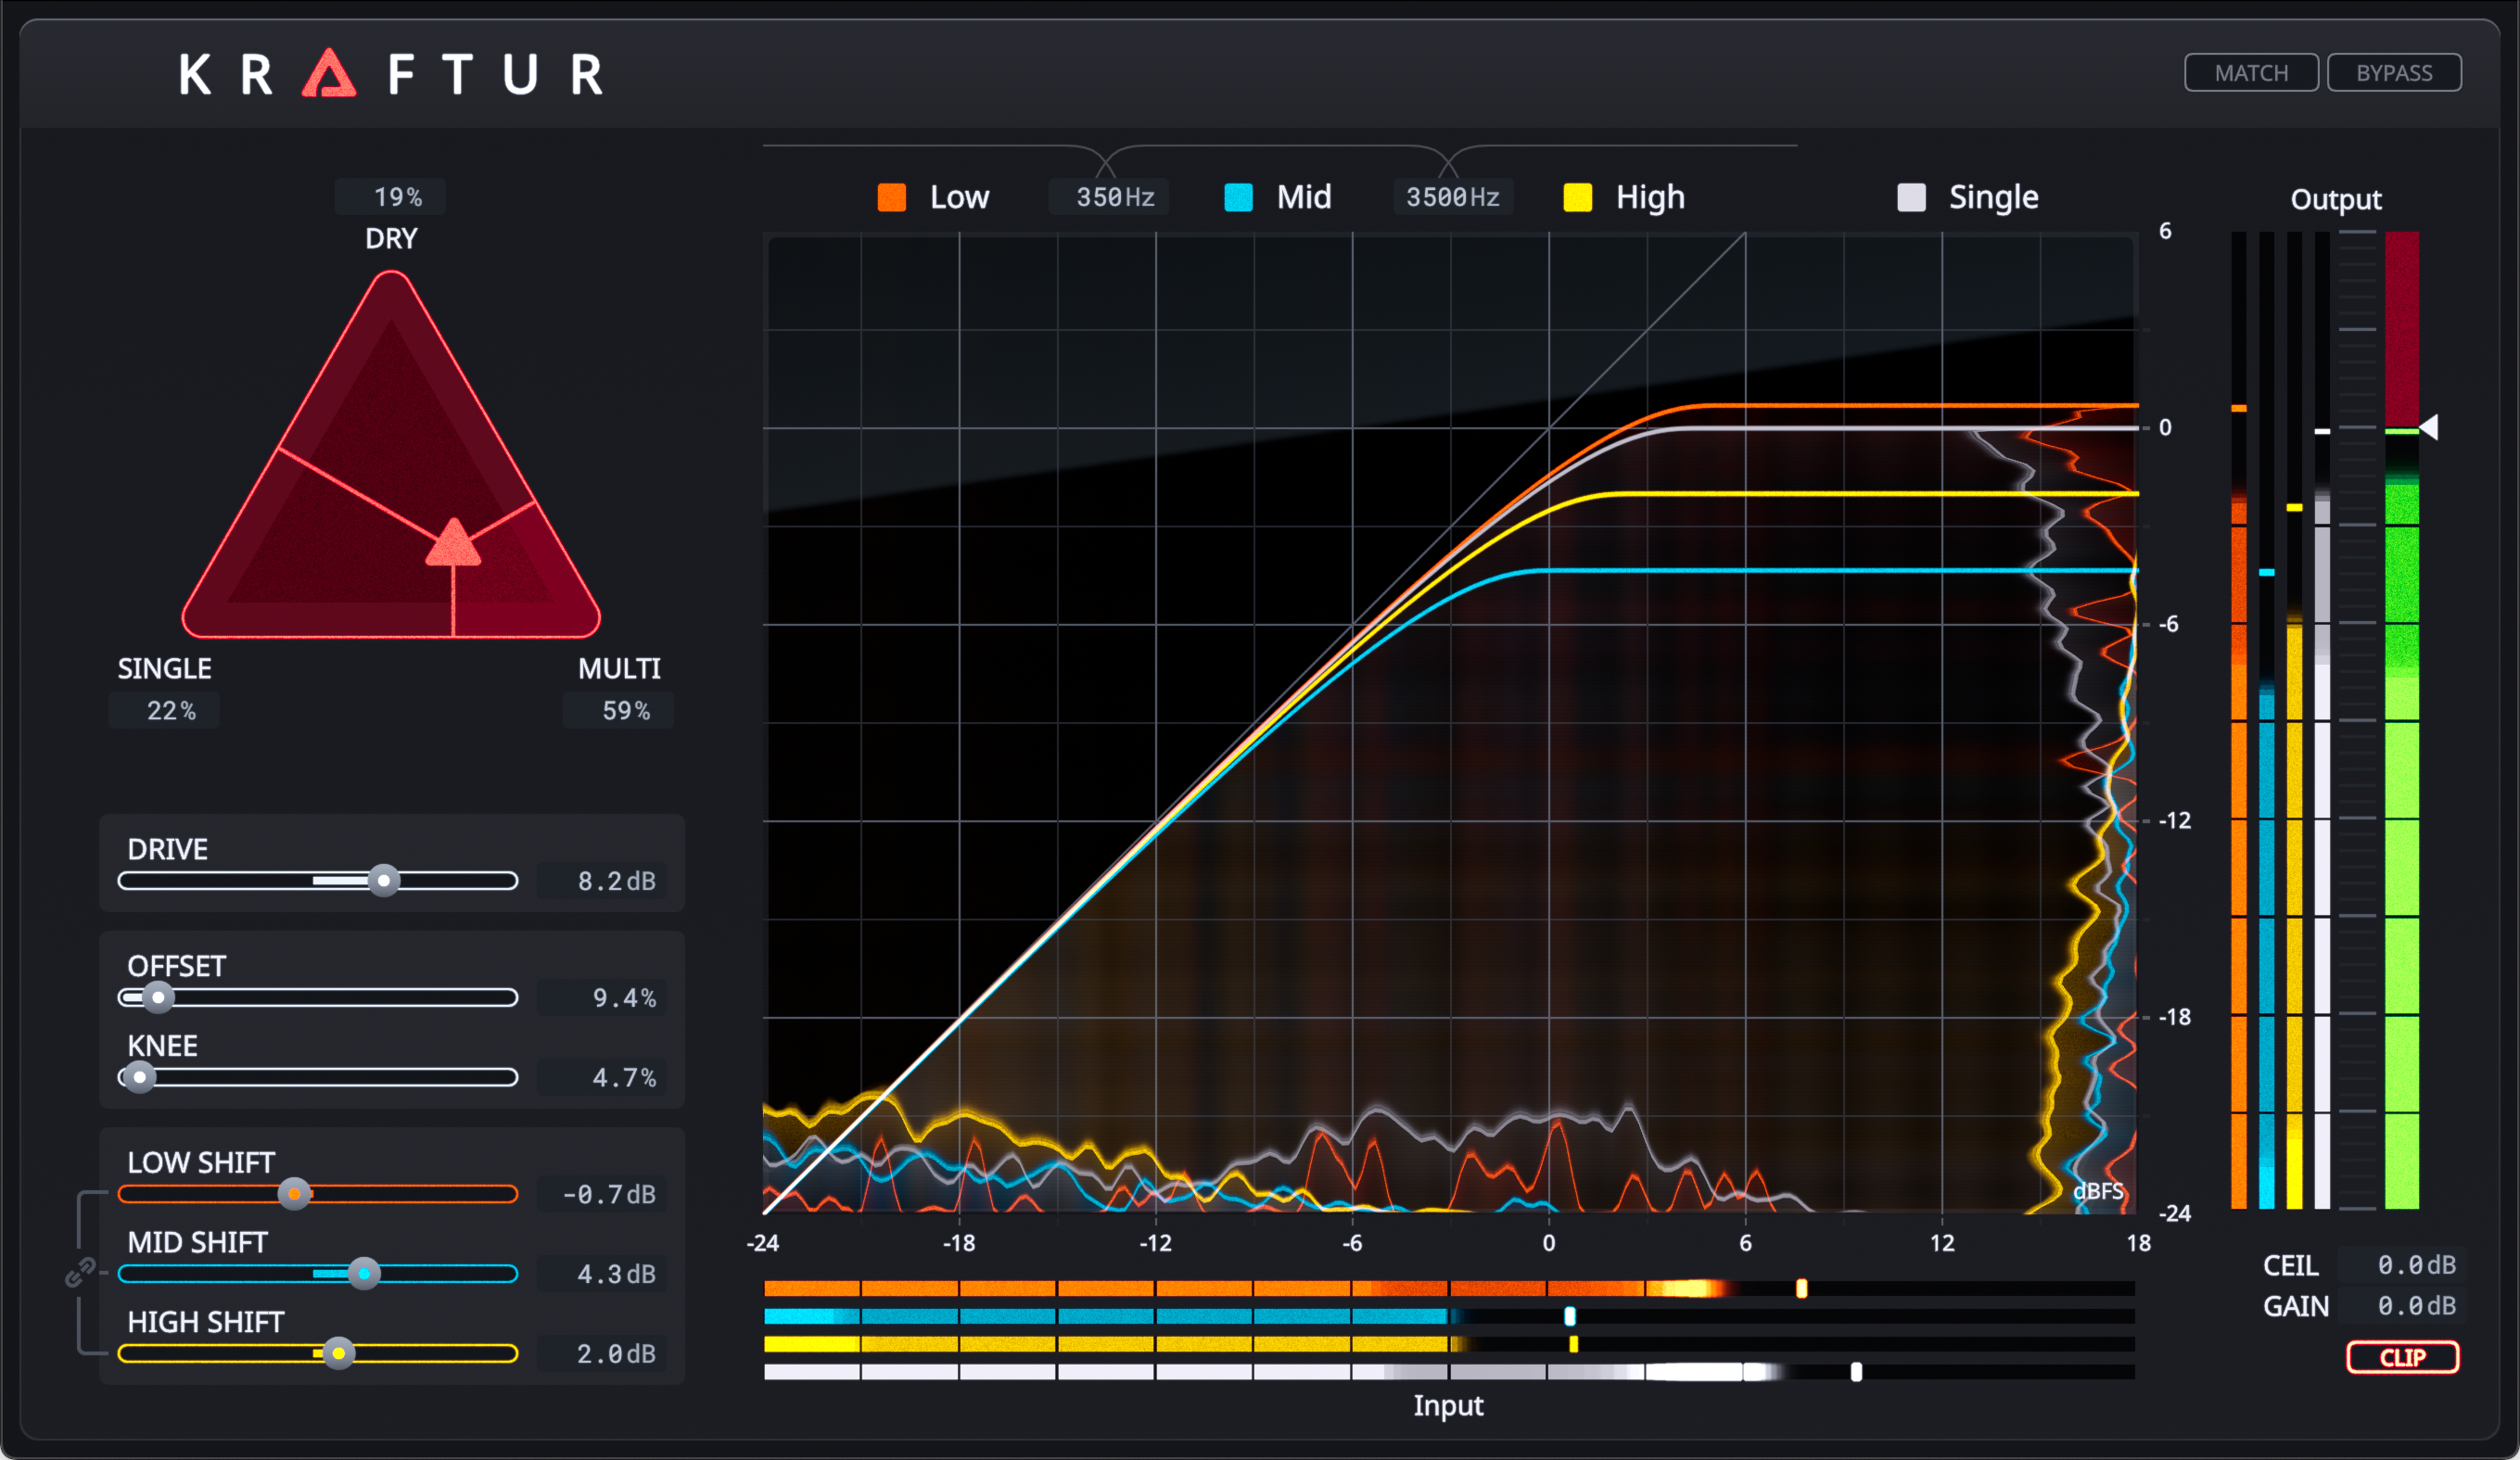Toggle the High band yellow swatch

point(1577,197)
